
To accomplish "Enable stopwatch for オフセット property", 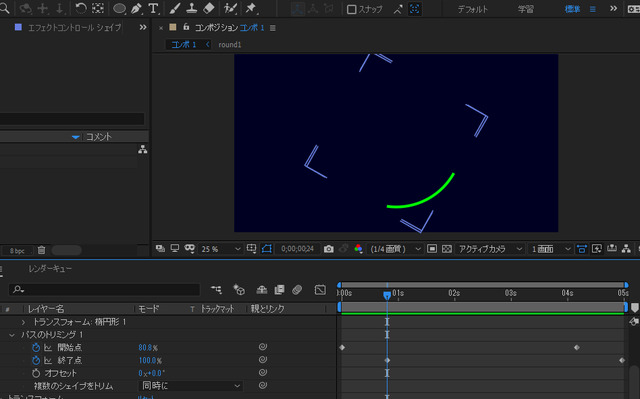I will point(36,373).
